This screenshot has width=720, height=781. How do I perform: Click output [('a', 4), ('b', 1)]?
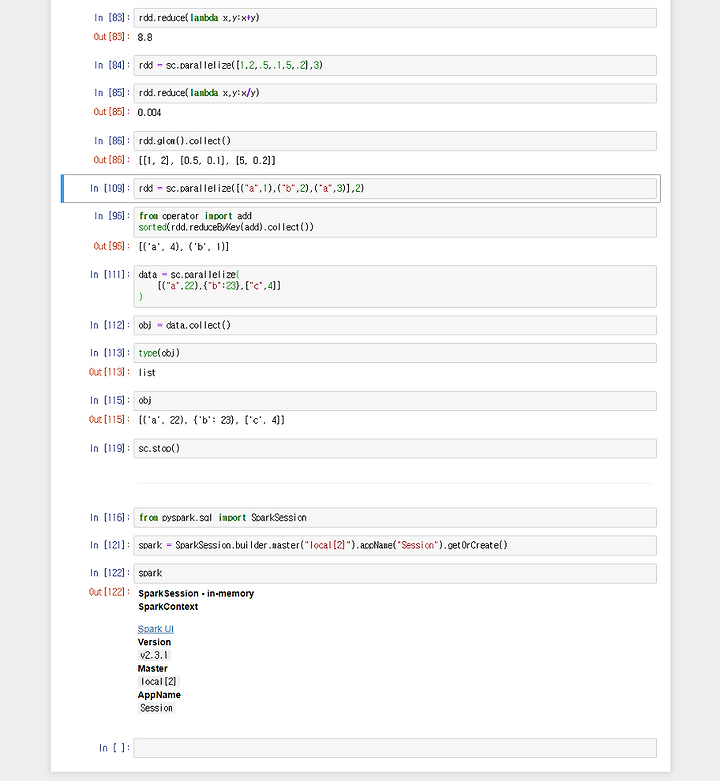point(184,247)
